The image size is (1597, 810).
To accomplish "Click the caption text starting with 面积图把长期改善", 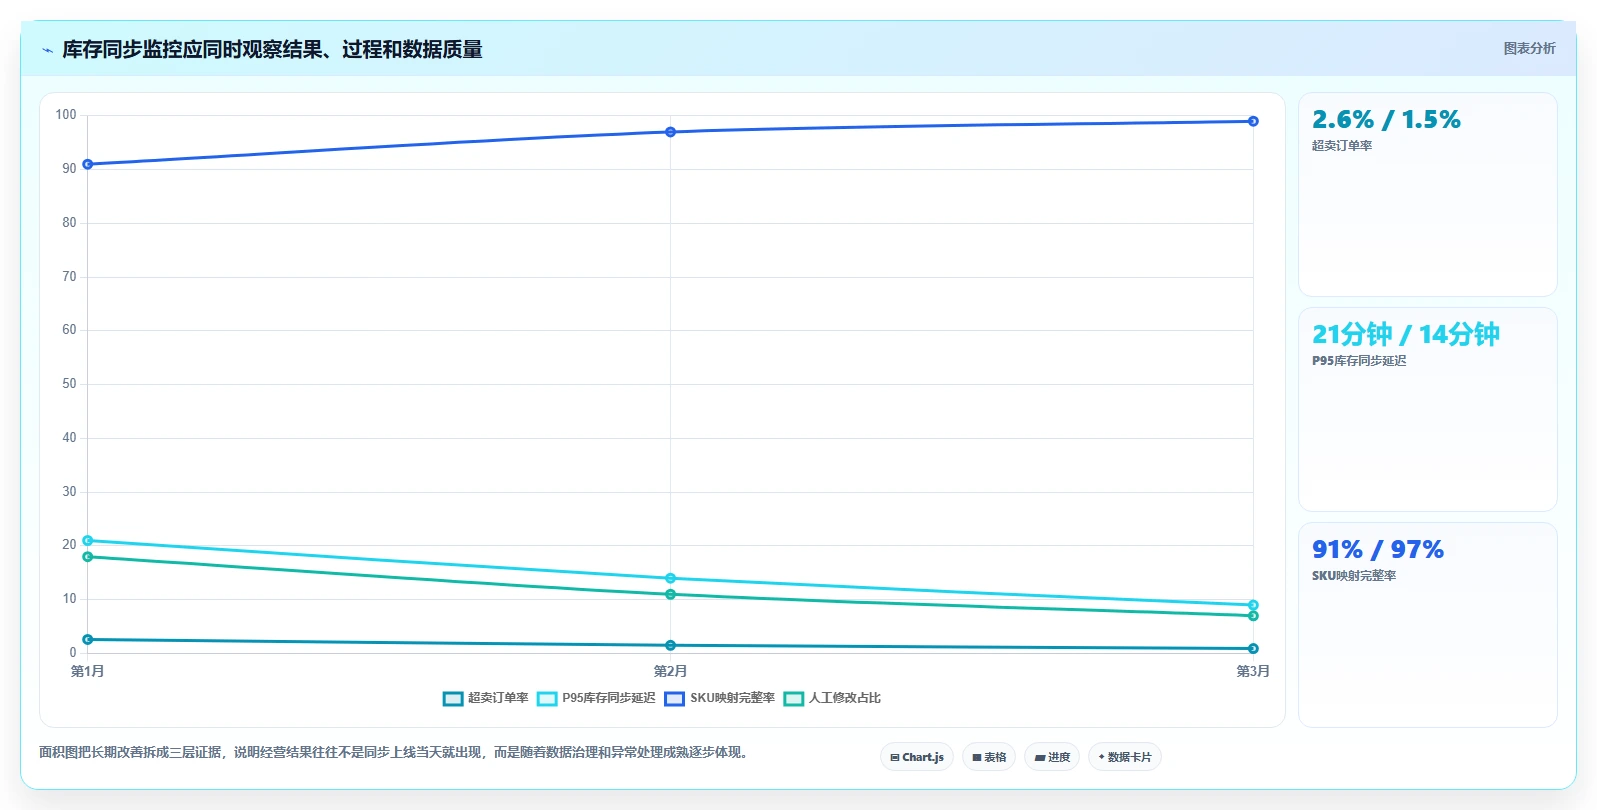I will [x=394, y=752].
